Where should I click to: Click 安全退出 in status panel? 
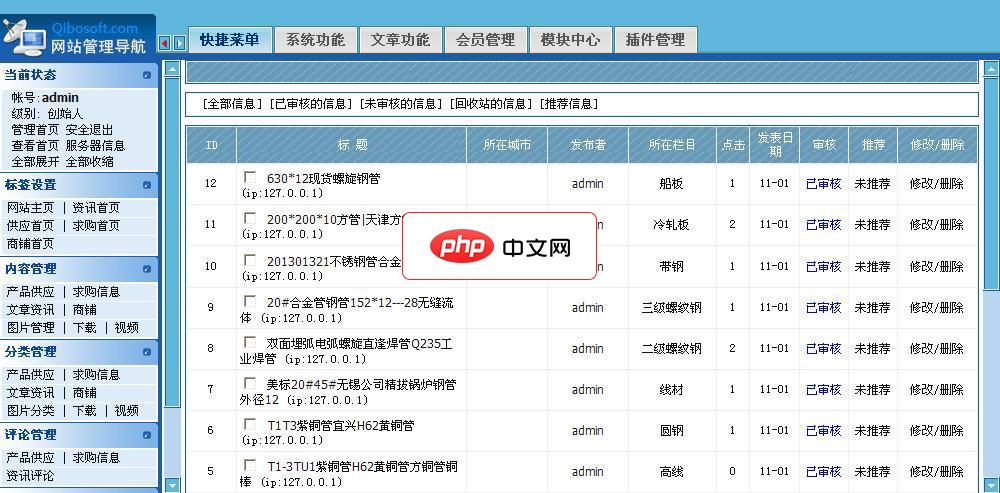coord(89,129)
